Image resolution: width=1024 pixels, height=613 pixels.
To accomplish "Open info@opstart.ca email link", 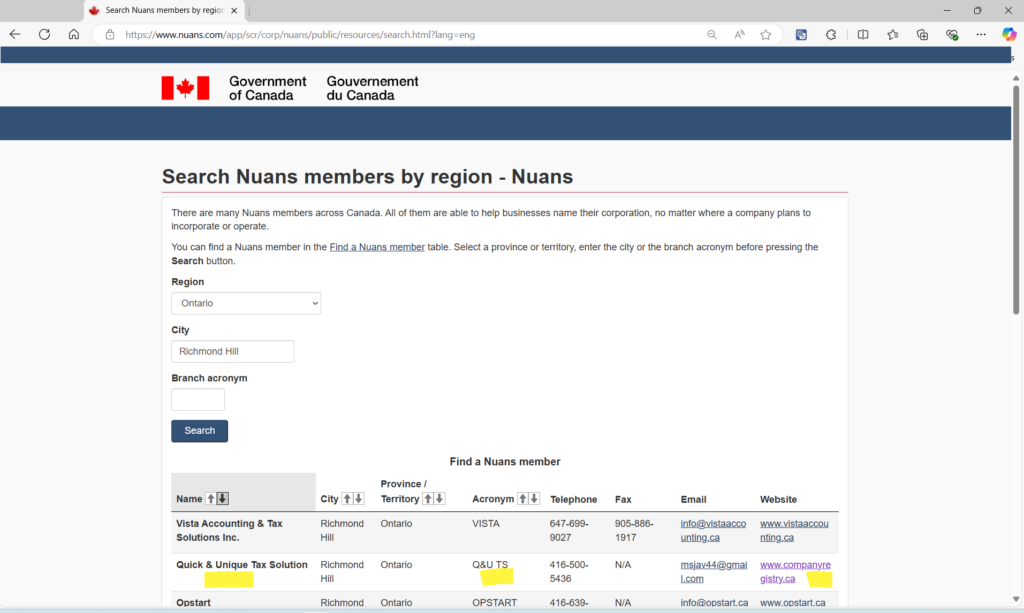I will (714, 603).
